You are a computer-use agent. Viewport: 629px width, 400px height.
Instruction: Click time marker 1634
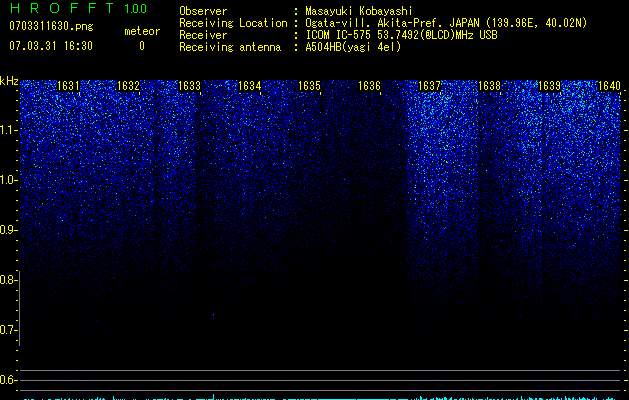[x=250, y=85]
